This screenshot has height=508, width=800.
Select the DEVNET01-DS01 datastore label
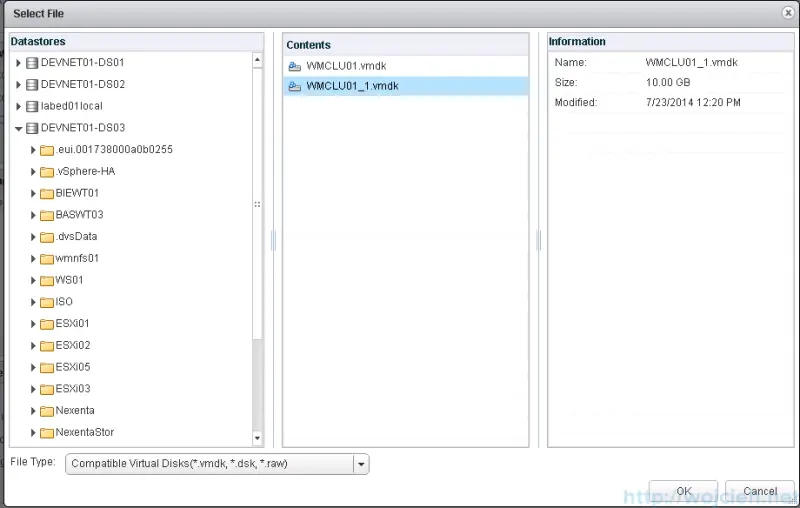[82, 63]
